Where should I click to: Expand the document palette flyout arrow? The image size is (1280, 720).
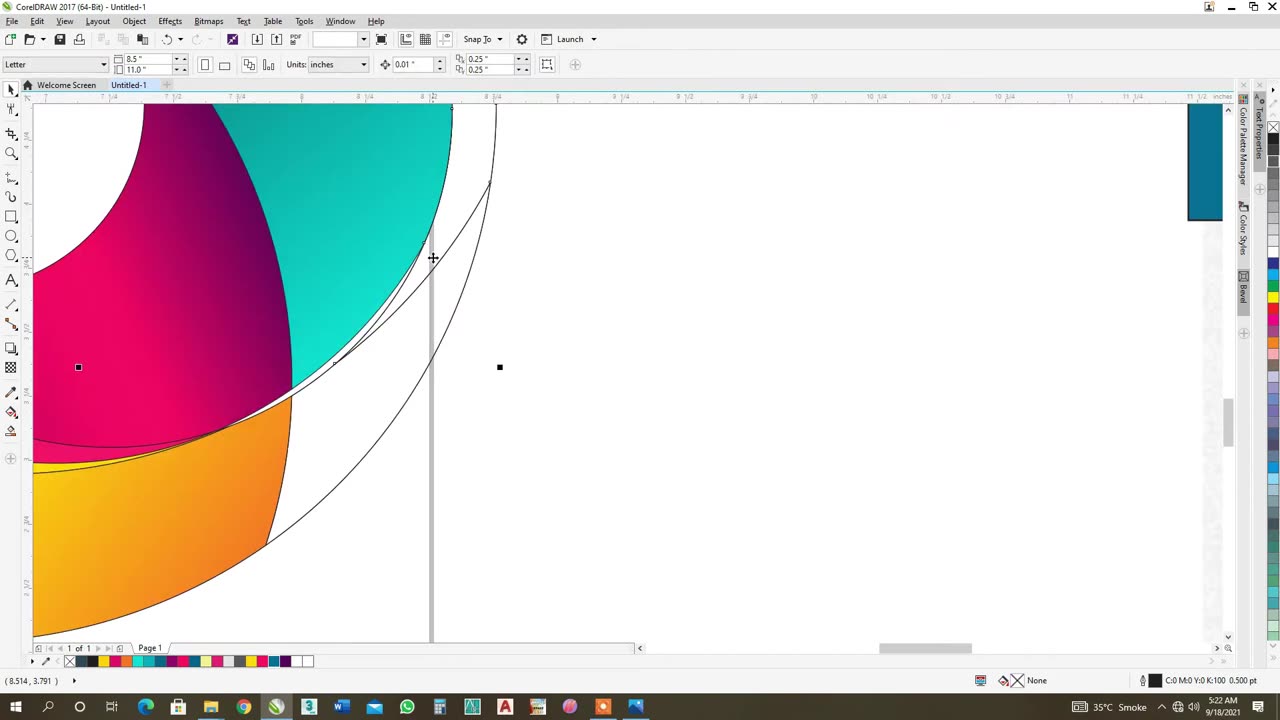33,661
